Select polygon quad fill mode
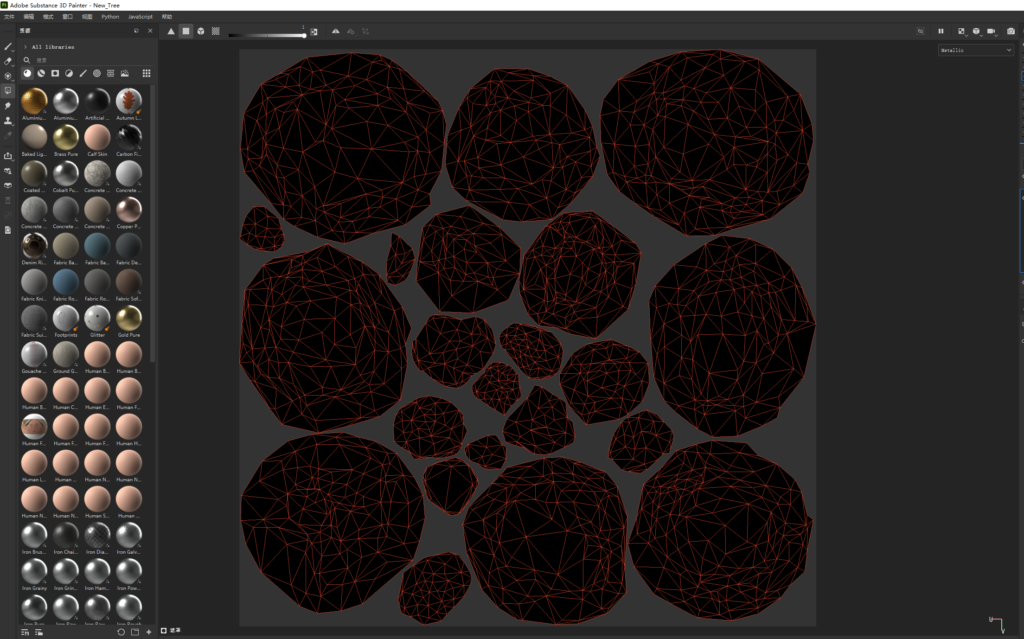 [x=186, y=31]
